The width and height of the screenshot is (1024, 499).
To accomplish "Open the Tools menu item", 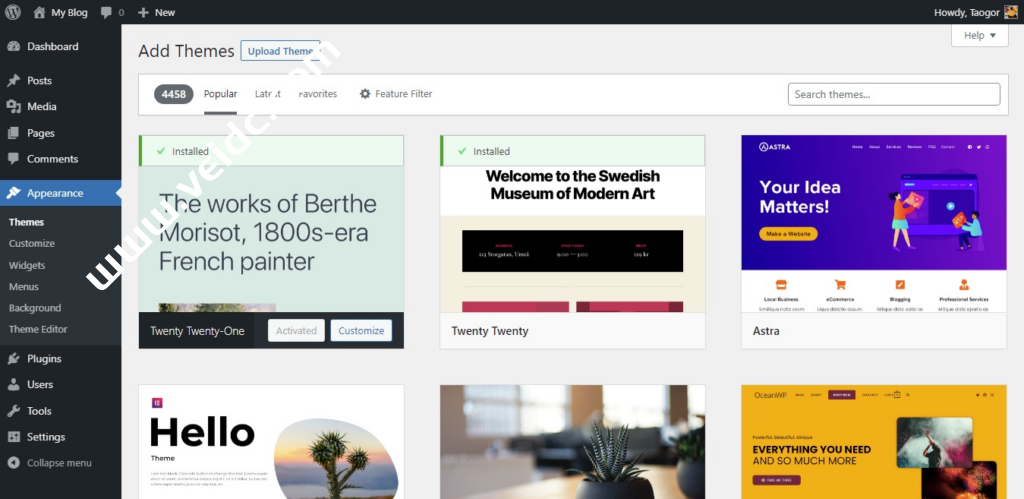I will (61, 411).
